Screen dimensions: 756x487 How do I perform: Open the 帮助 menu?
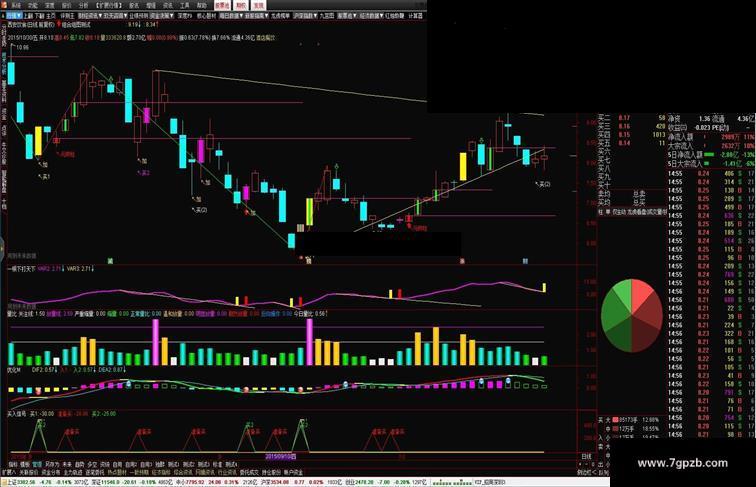[202, 5]
